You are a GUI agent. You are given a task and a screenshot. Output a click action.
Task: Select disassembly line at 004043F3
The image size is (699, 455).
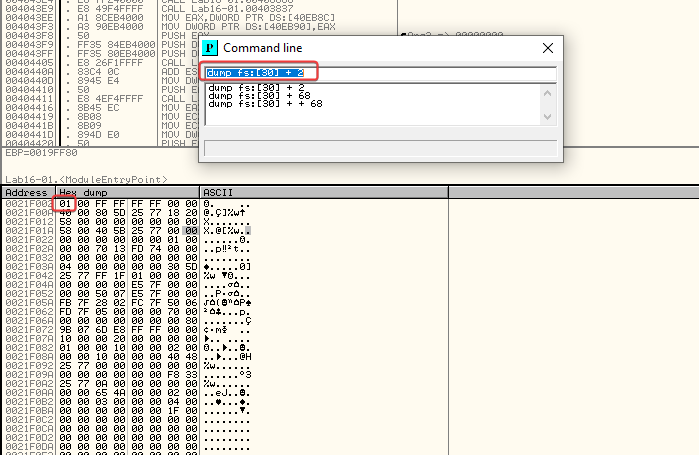click(x=29, y=27)
